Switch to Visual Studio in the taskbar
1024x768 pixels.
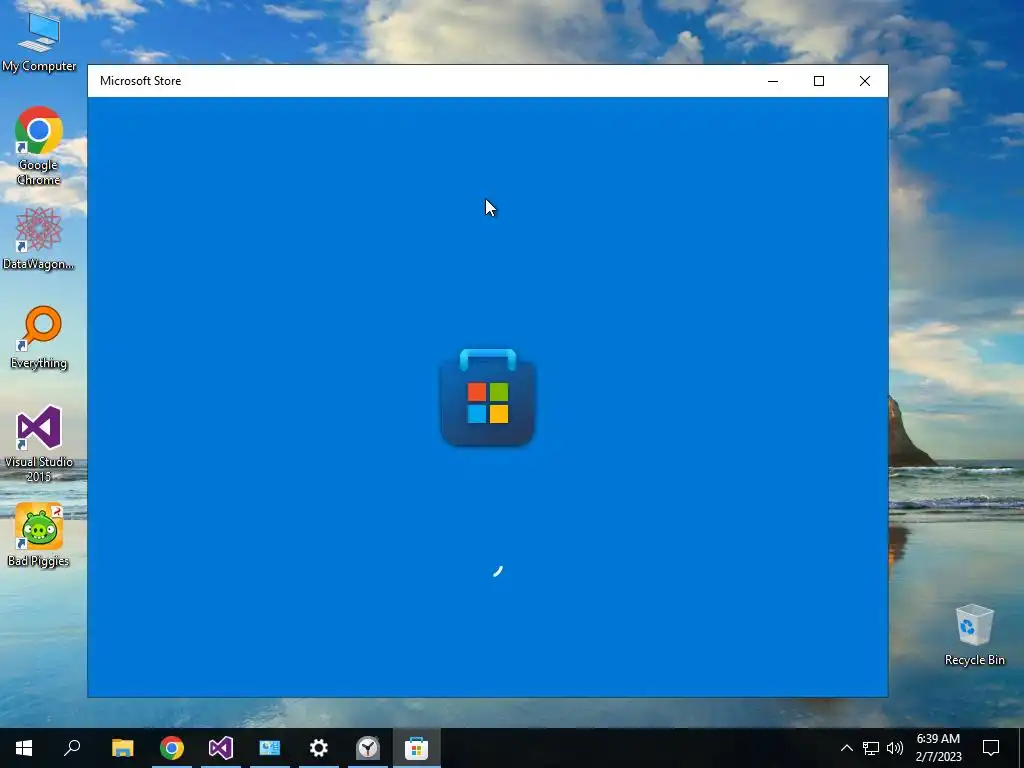pyautogui.click(x=221, y=748)
